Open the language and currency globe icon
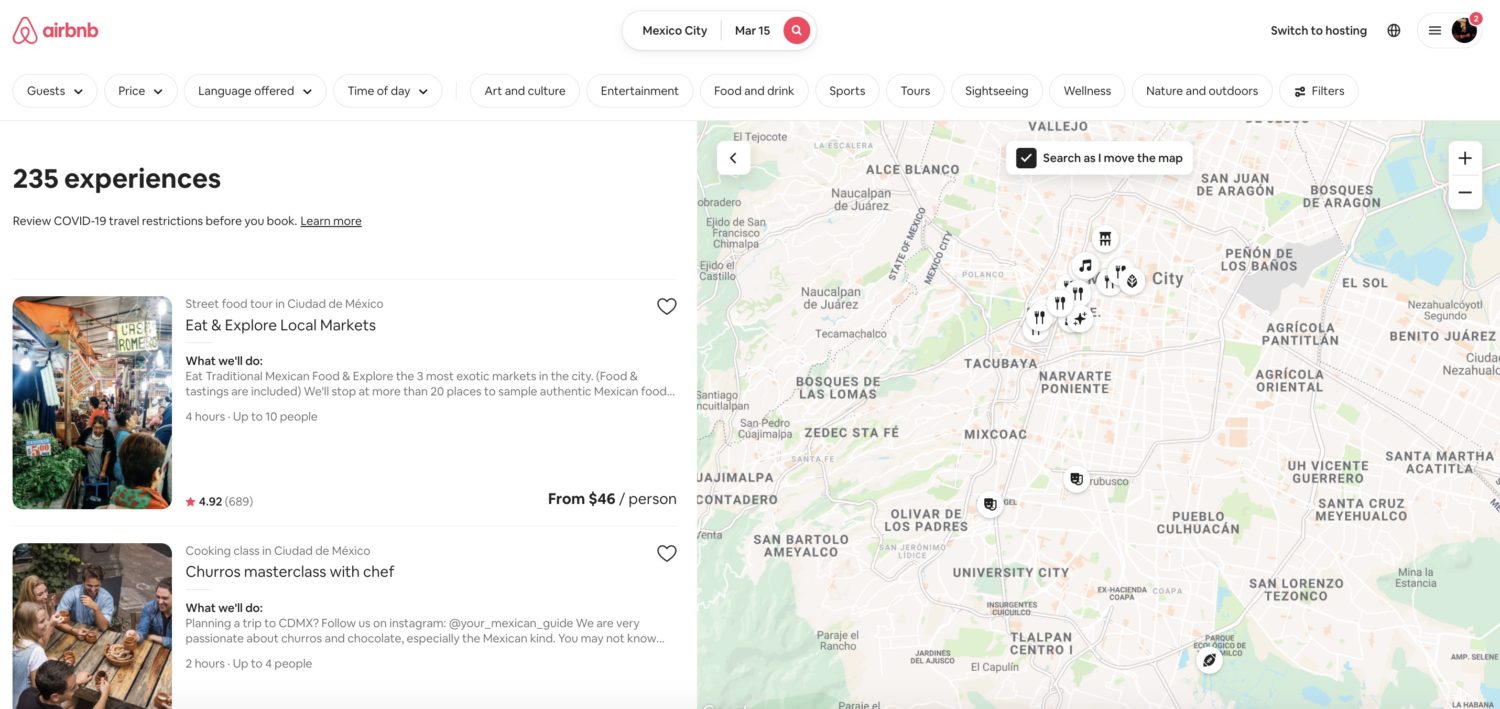The width and height of the screenshot is (1500, 709). tap(1393, 30)
